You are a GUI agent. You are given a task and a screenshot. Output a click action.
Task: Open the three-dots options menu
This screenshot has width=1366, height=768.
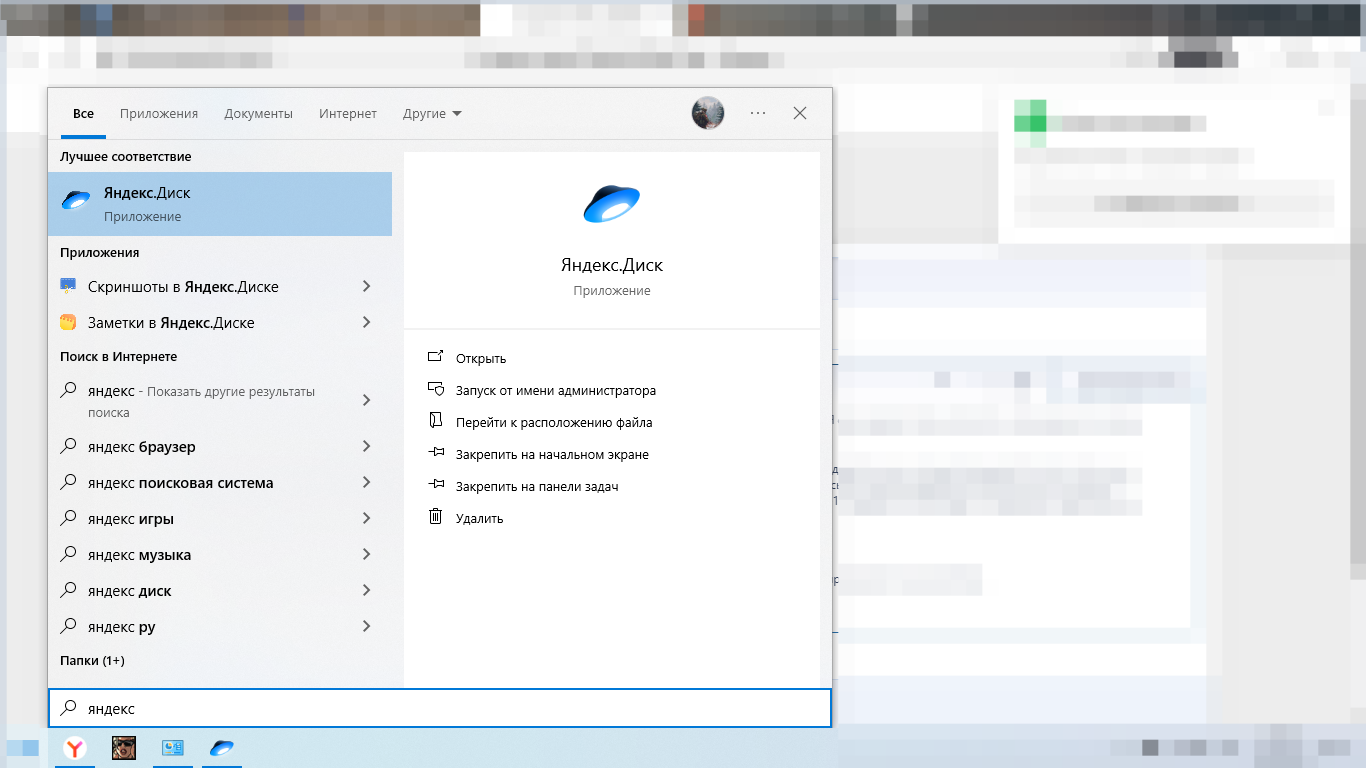758,113
